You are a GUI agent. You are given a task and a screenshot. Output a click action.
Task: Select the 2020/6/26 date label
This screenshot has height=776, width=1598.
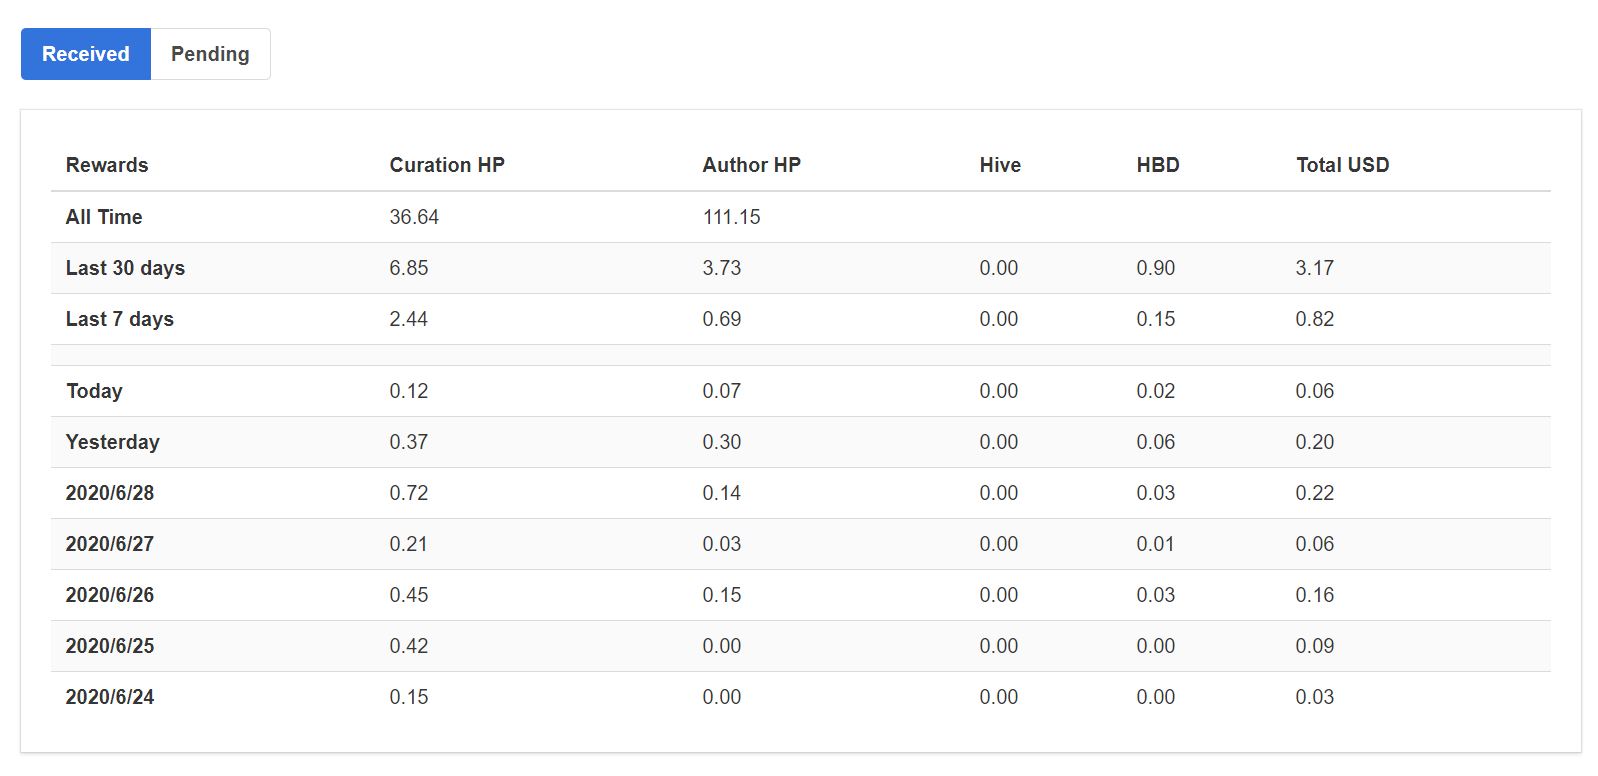click(110, 595)
